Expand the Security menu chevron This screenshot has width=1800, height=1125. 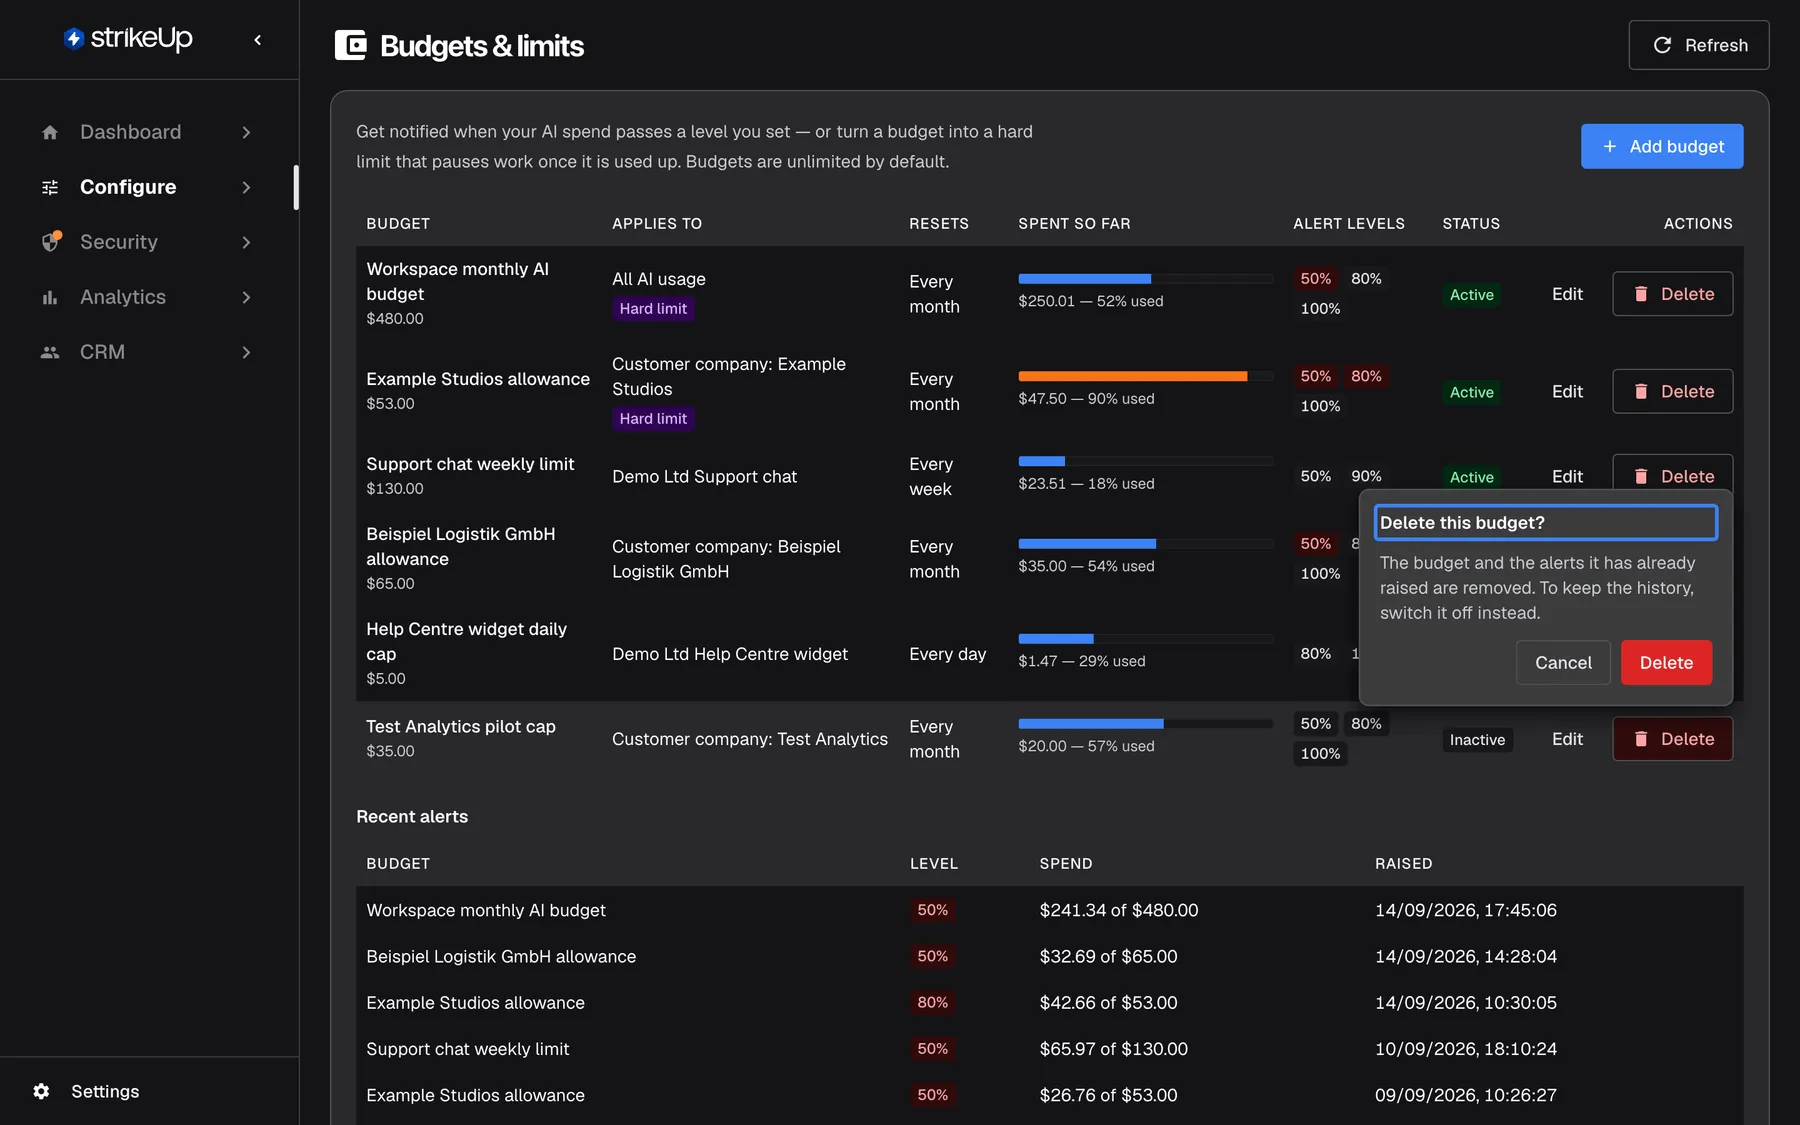[246, 242]
